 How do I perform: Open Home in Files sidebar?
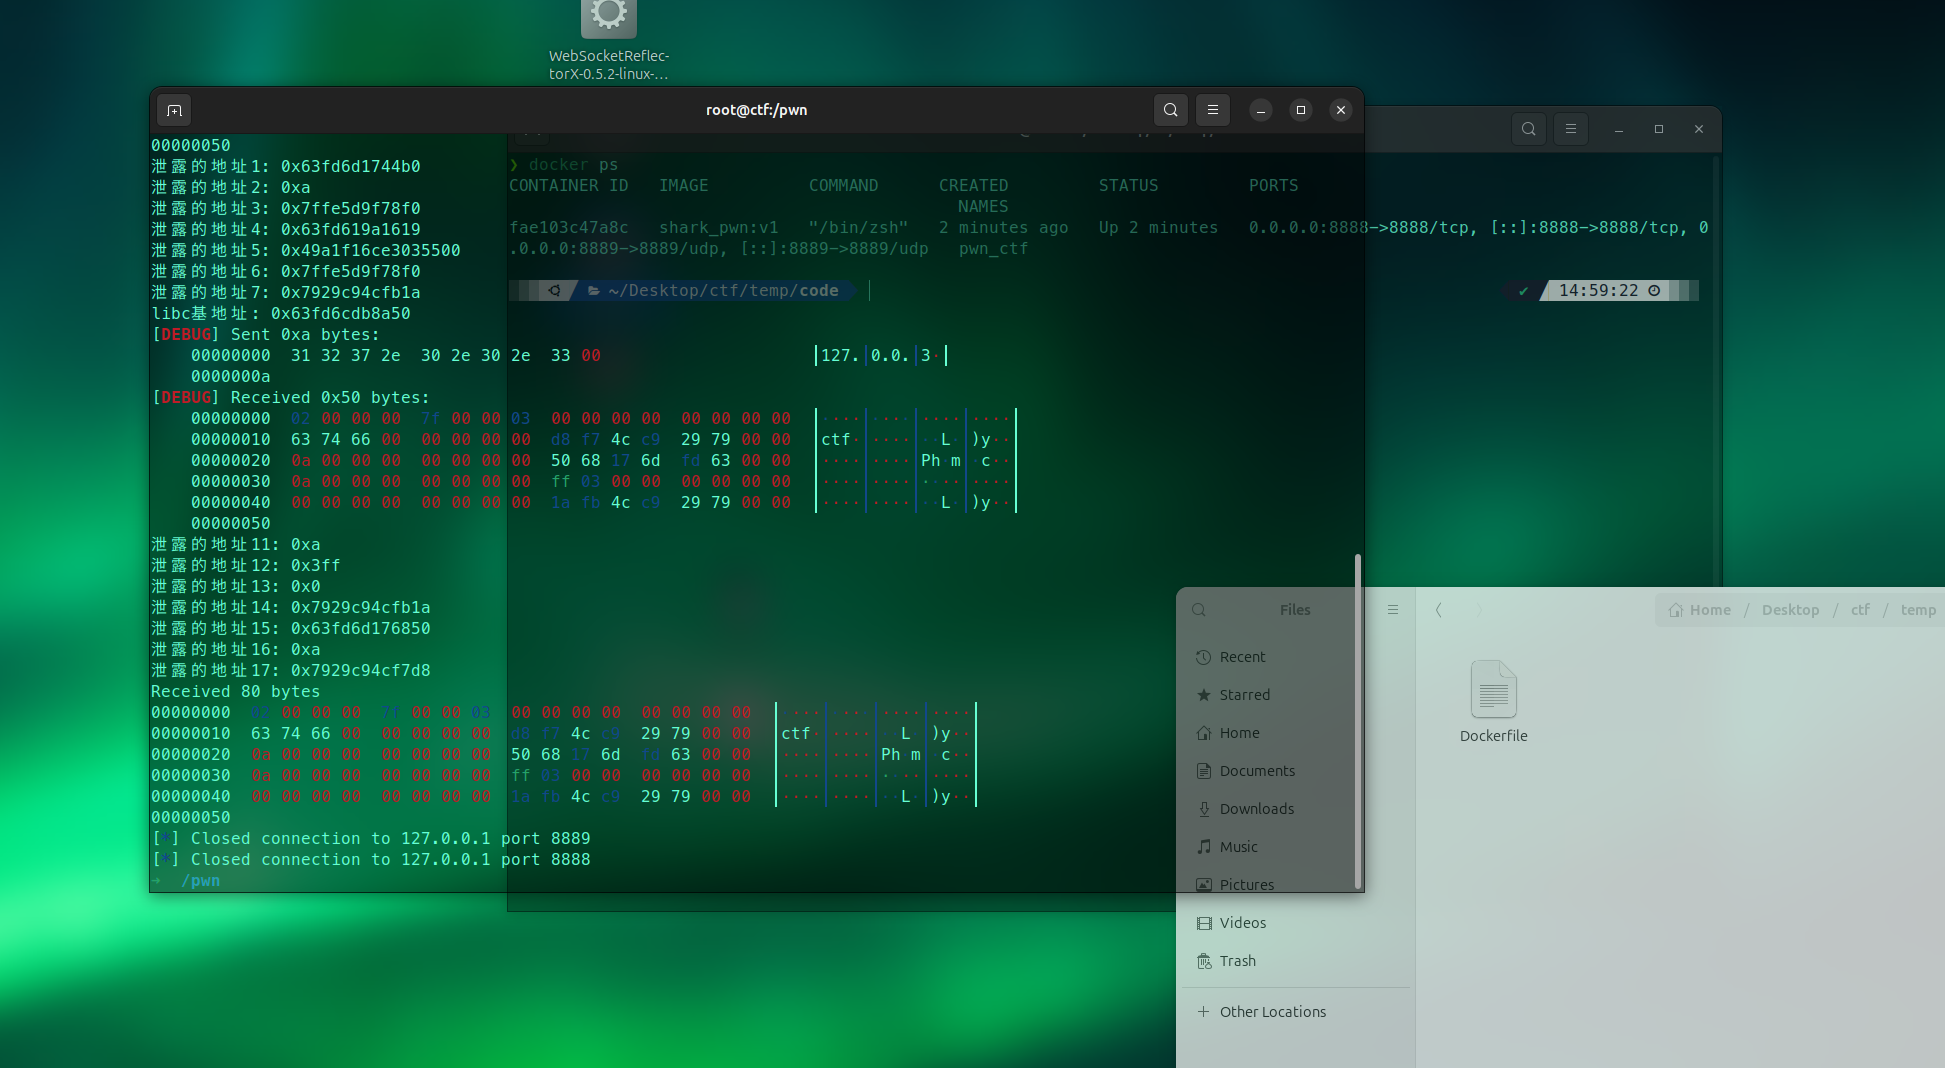pos(1296,733)
